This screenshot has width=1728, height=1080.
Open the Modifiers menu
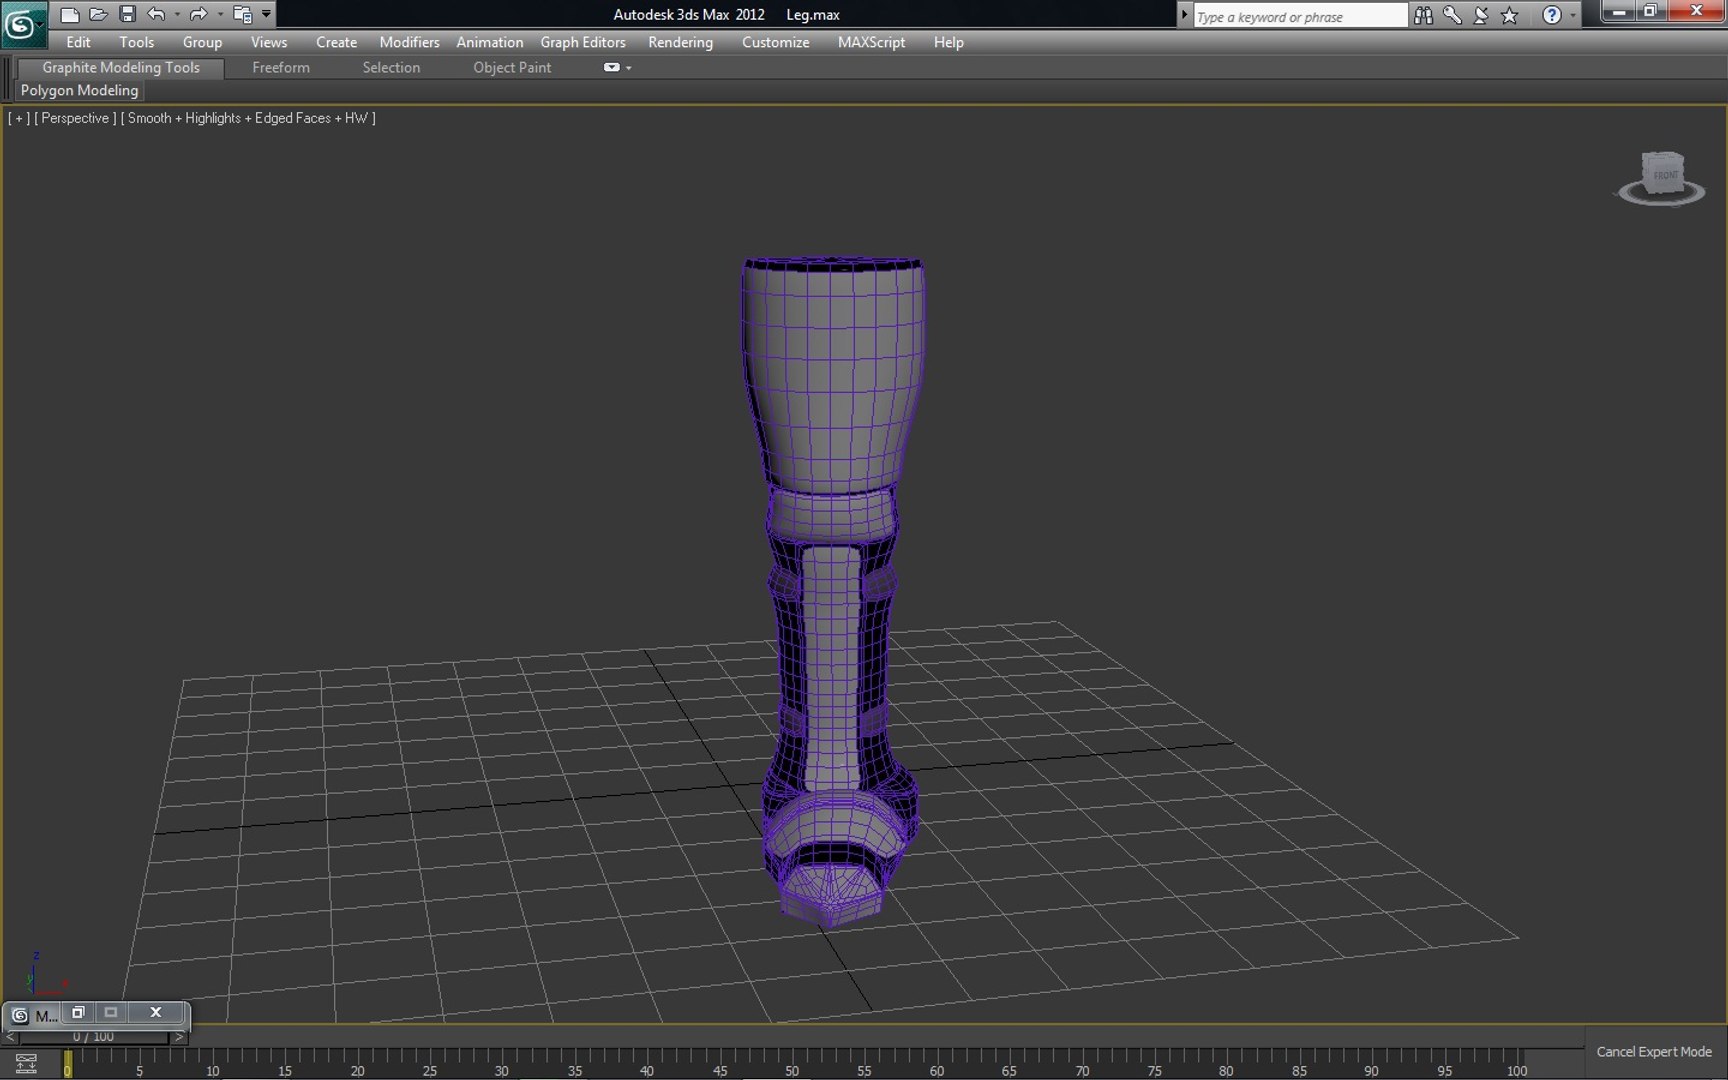click(x=409, y=42)
